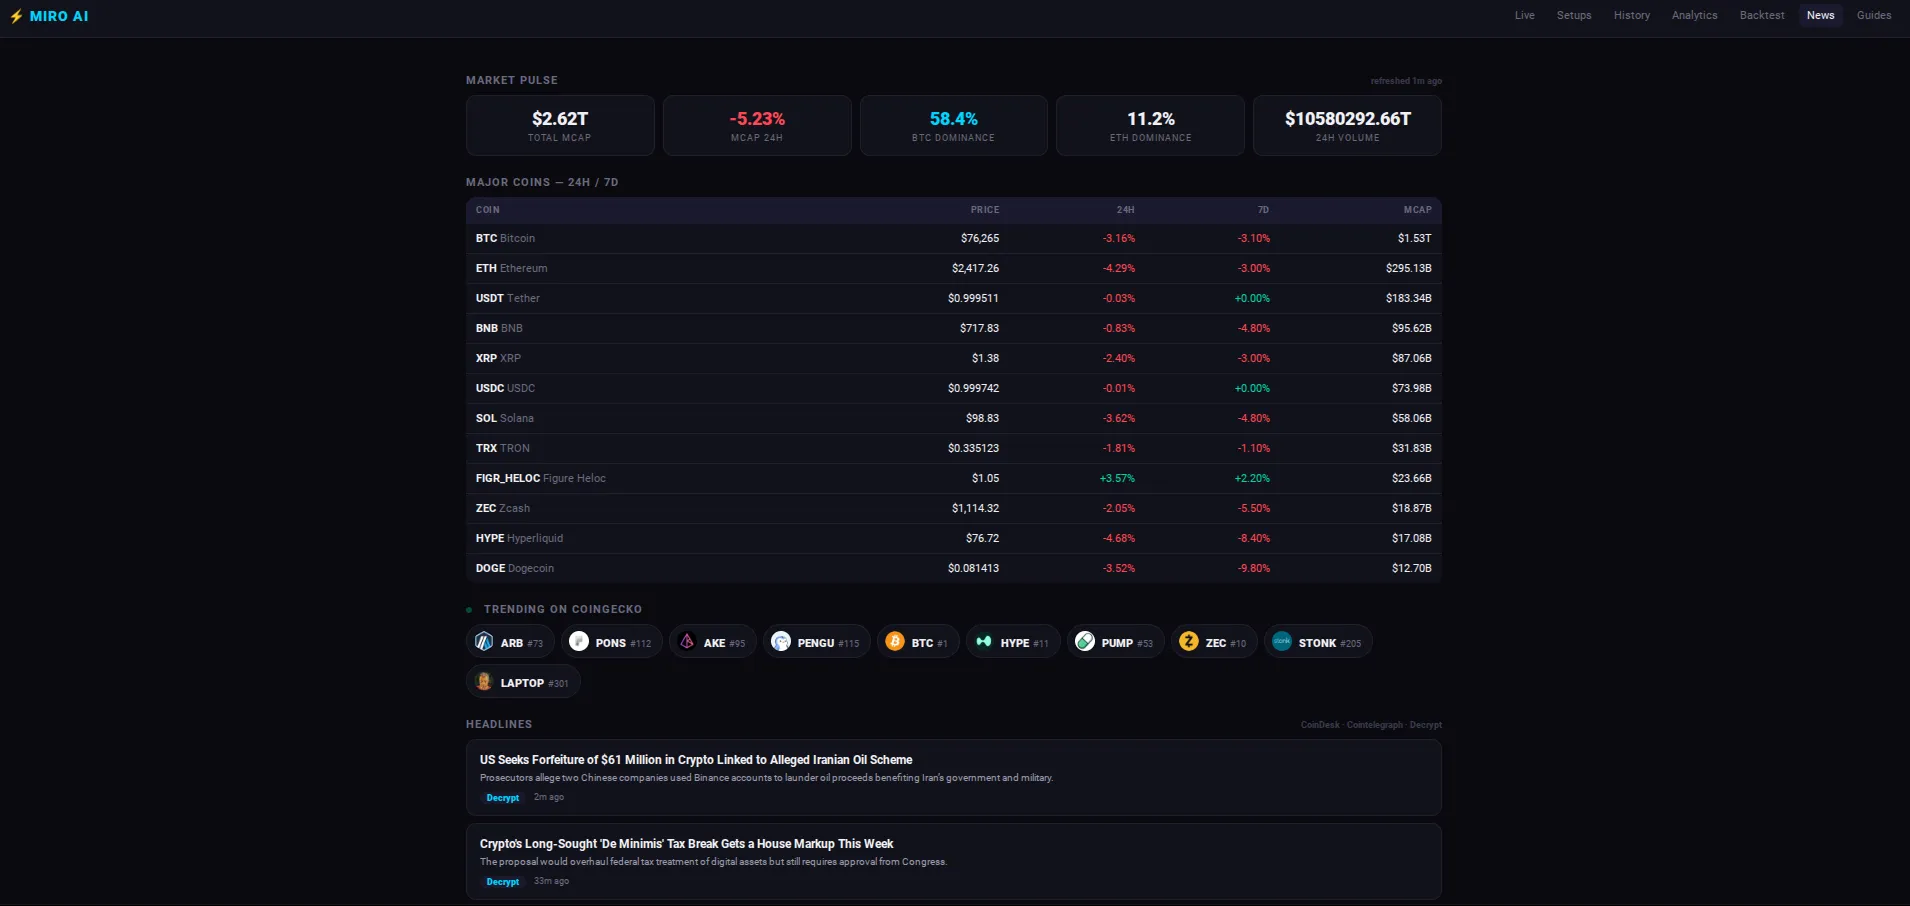Click the PRICE column header
1910x906 pixels.
985,210
